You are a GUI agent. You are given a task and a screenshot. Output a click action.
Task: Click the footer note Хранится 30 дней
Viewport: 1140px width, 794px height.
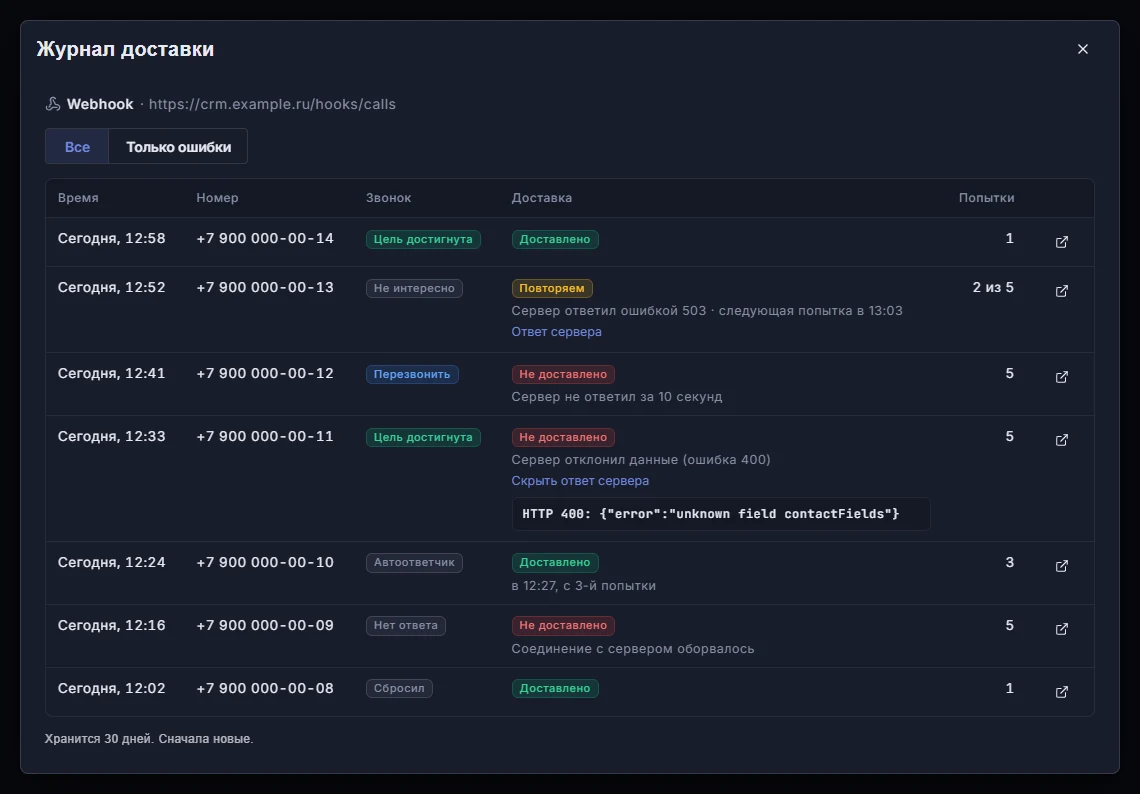tap(100, 739)
